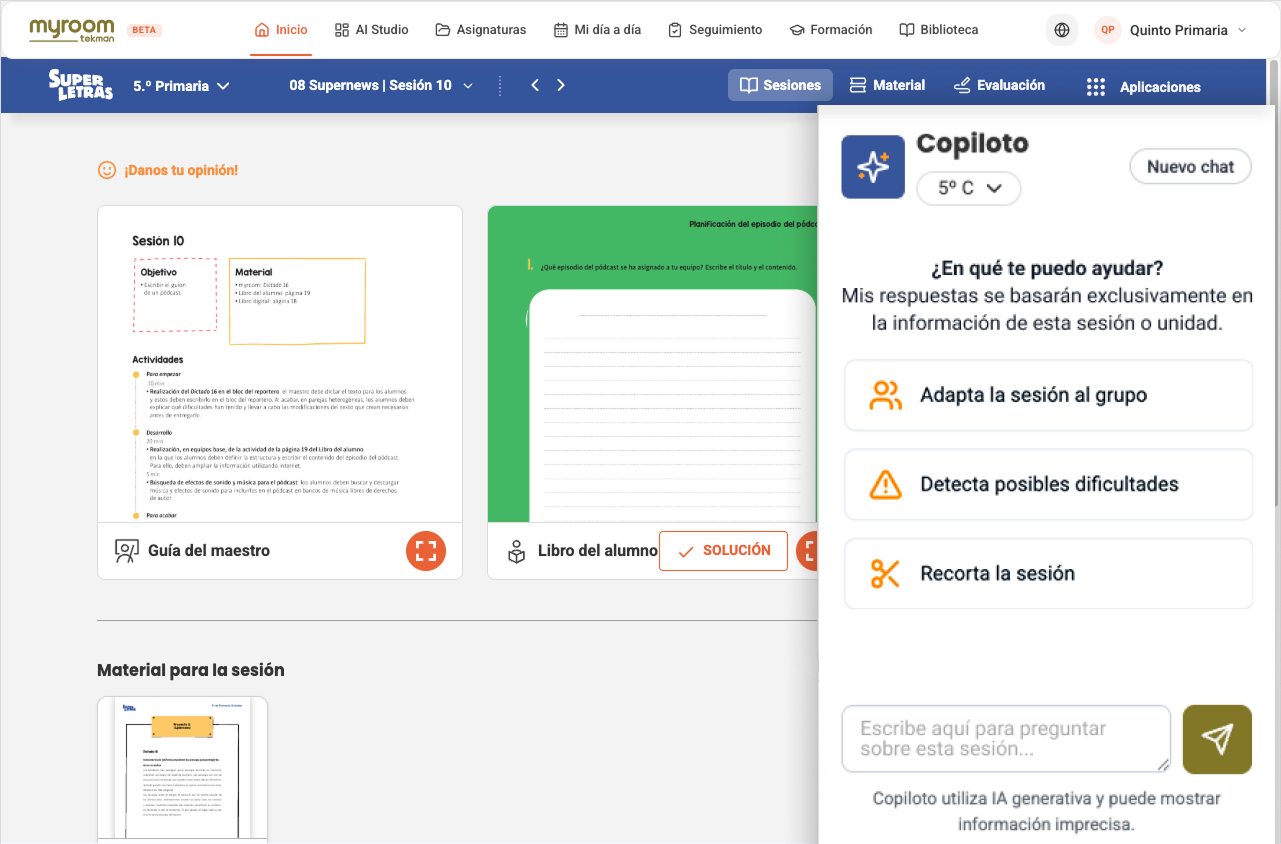The image size is (1281, 844).
Task: Go to the next session arrow
Action: pyautogui.click(x=561, y=86)
